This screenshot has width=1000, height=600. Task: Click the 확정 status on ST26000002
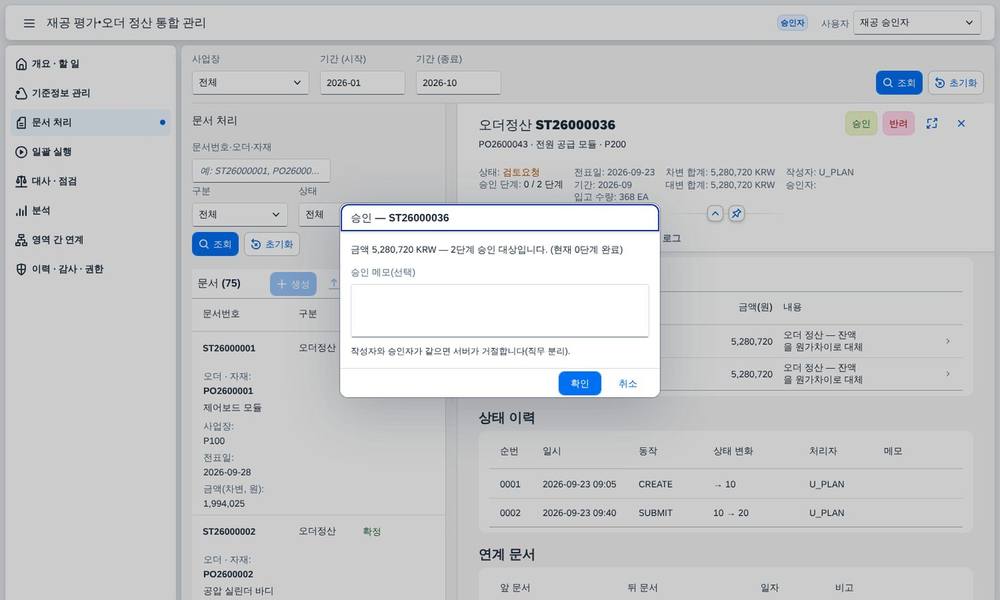click(371, 531)
